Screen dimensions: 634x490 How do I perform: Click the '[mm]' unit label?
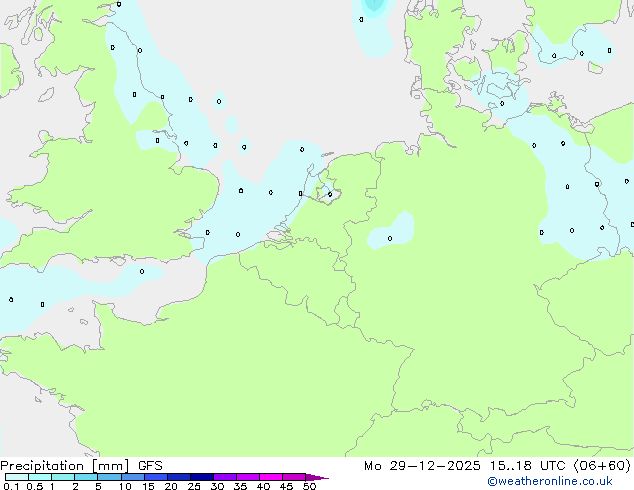(x=110, y=466)
